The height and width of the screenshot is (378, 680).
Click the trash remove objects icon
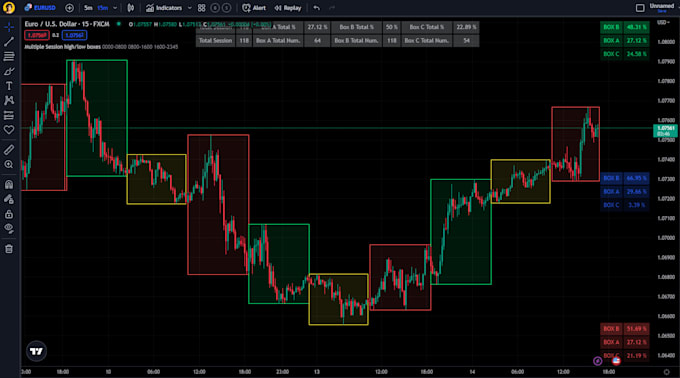click(9, 249)
